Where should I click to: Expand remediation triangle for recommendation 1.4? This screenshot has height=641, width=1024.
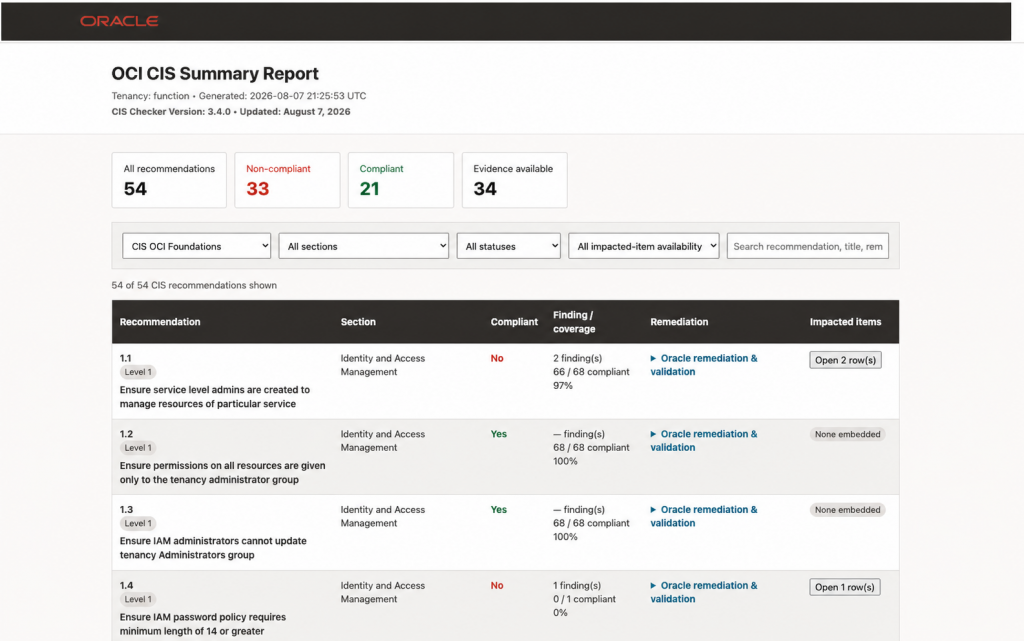pos(653,586)
